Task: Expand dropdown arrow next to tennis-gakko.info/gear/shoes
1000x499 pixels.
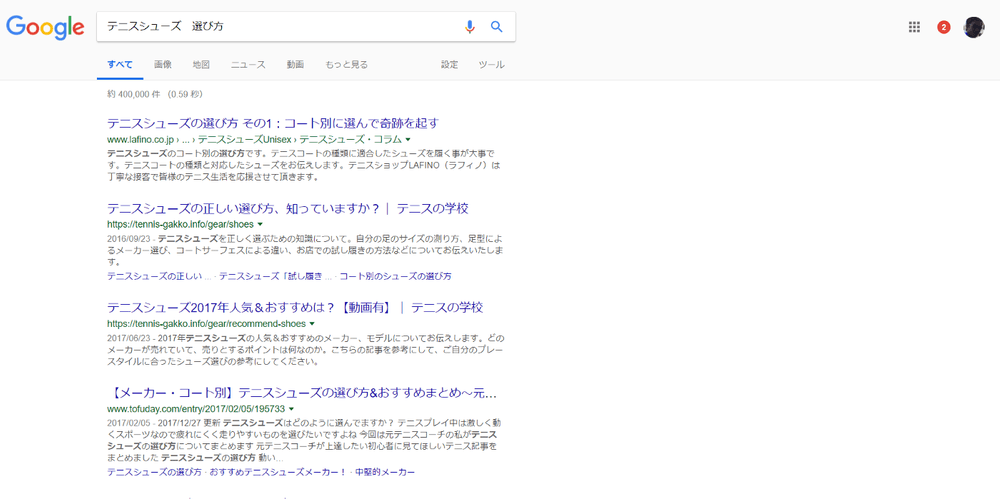Action: [x=260, y=225]
